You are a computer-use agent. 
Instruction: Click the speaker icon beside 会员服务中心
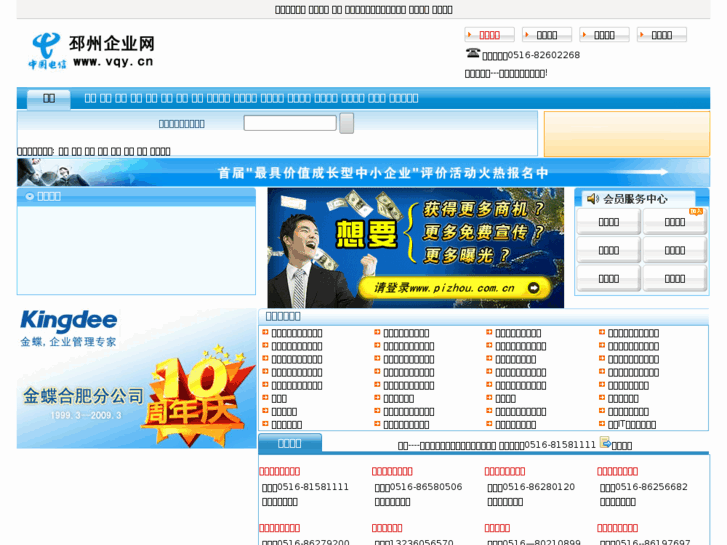(x=593, y=199)
